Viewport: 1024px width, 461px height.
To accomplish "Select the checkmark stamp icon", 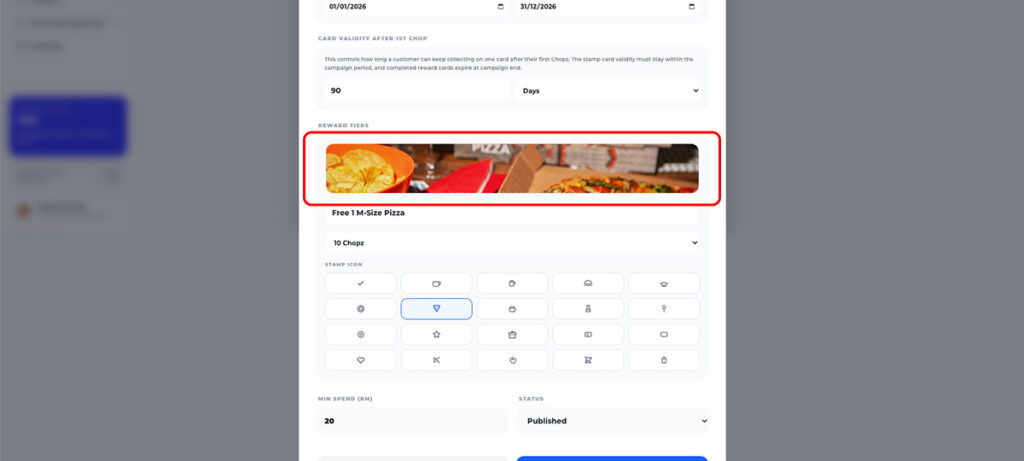I will click(x=360, y=283).
